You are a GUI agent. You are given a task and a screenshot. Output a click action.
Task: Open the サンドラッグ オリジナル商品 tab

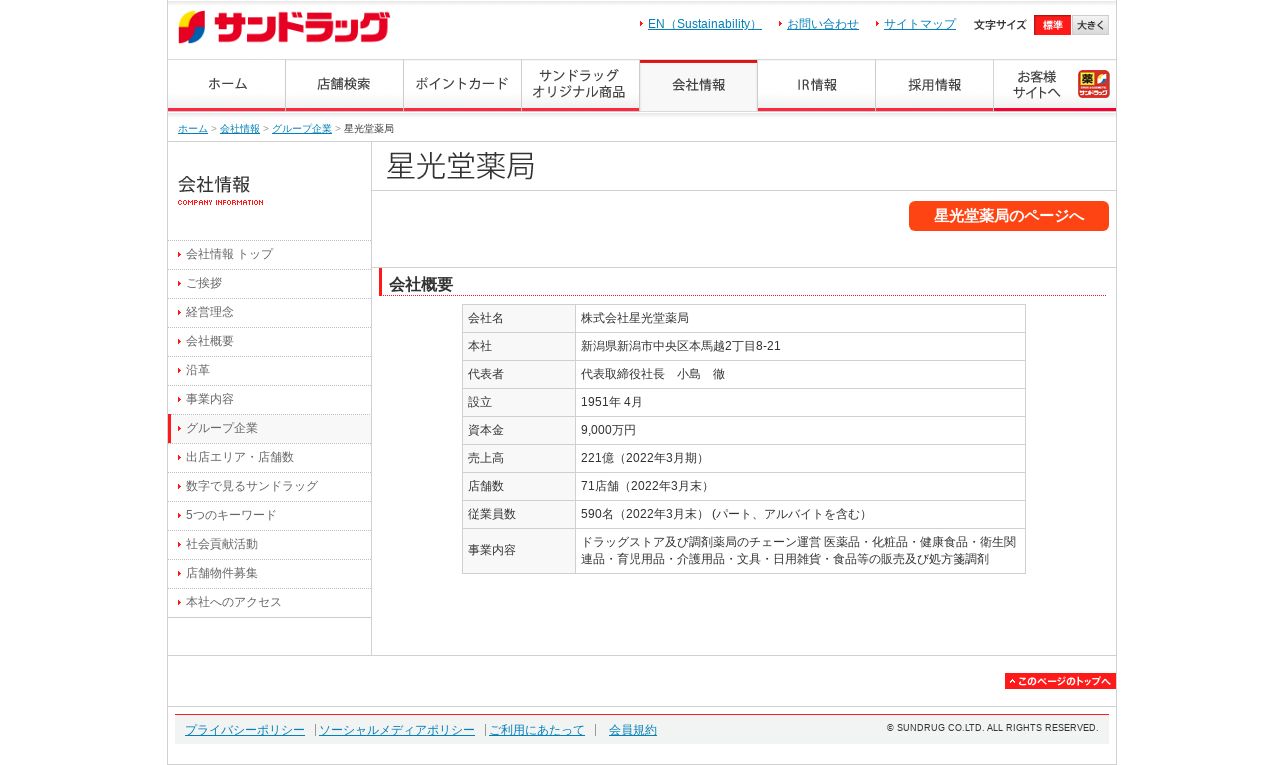[x=581, y=85]
